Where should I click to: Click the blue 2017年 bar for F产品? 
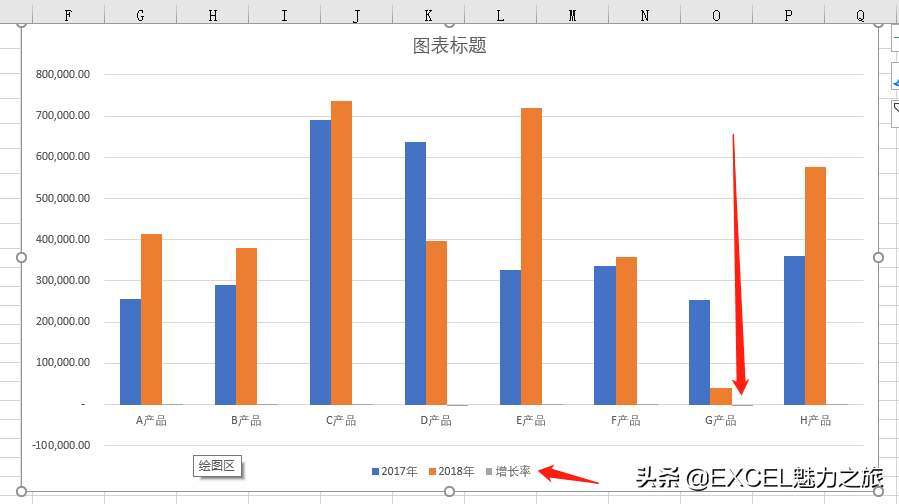tap(605, 335)
